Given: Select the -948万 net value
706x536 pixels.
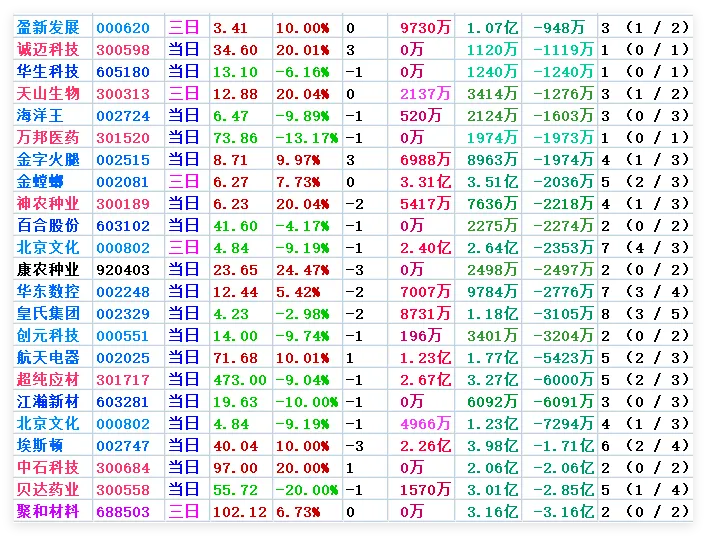Looking at the screenshot, I should 558,27.
